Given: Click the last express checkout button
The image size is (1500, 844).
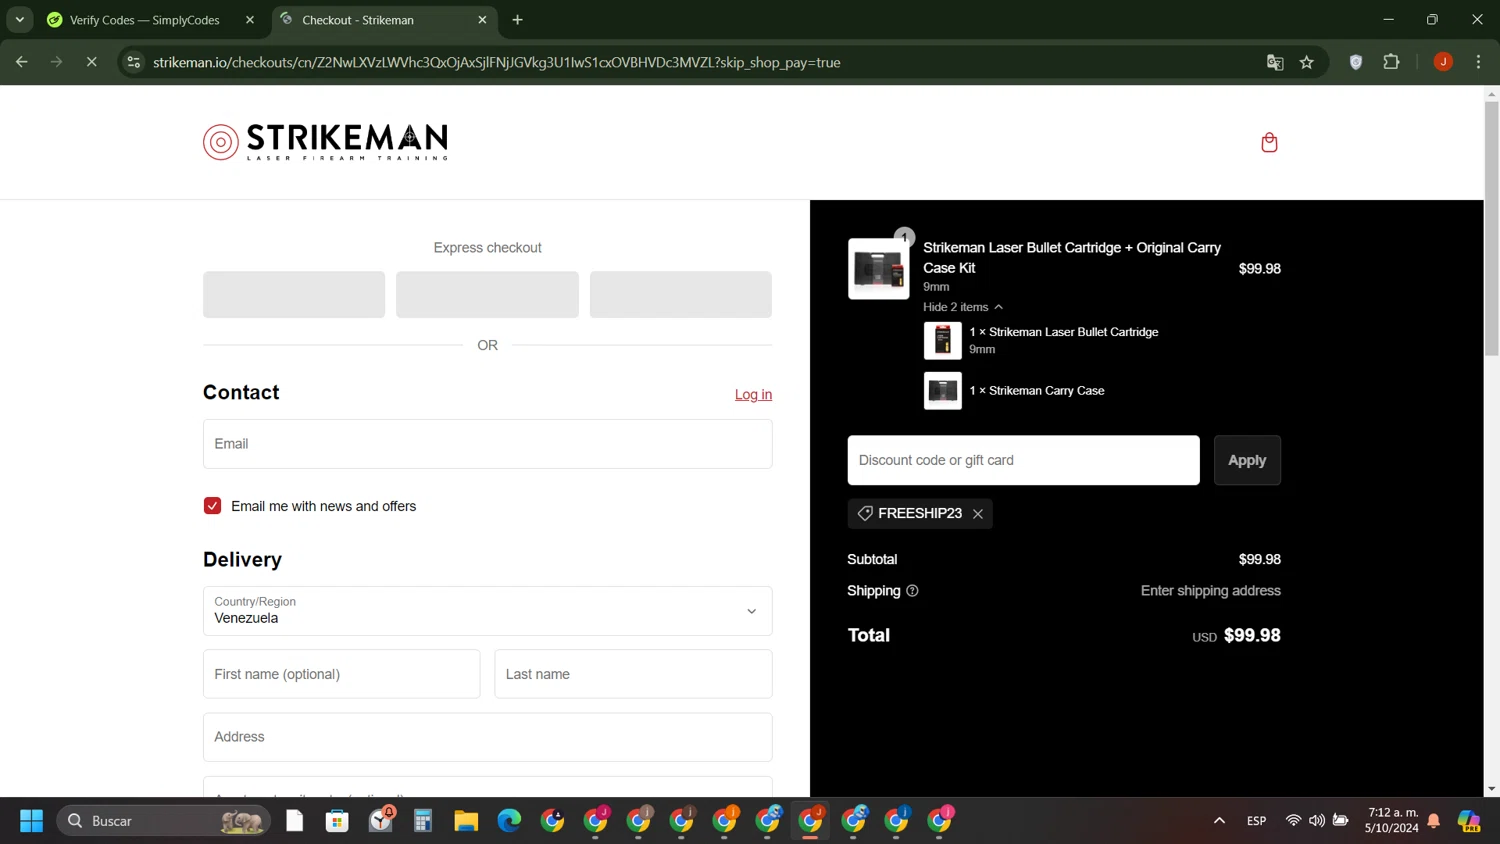Looking at the screenshot, I should coord(681,295).
